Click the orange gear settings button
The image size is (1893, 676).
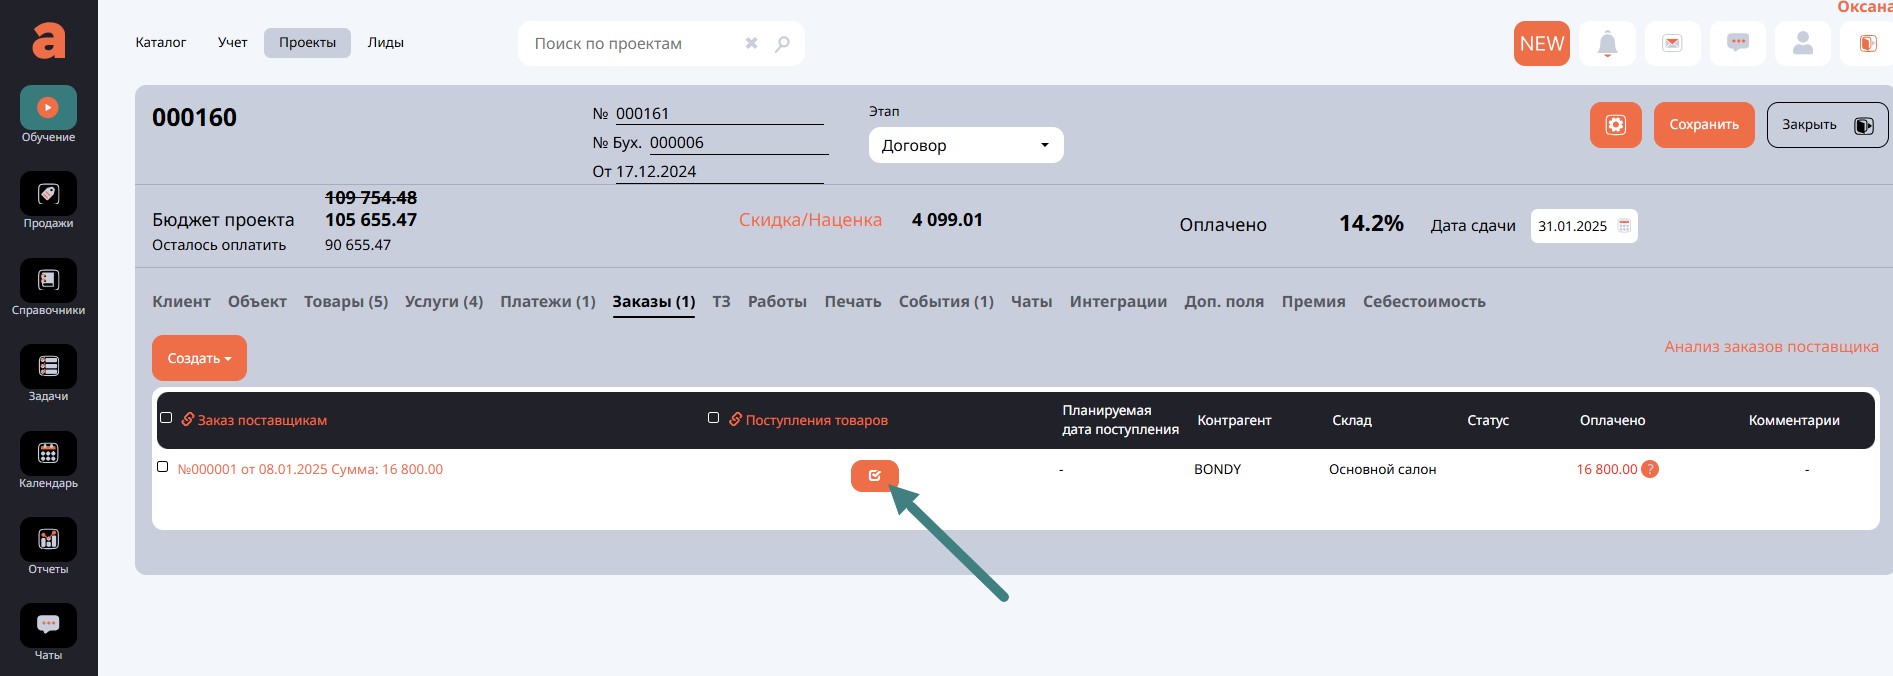(x=1615, y=125)
